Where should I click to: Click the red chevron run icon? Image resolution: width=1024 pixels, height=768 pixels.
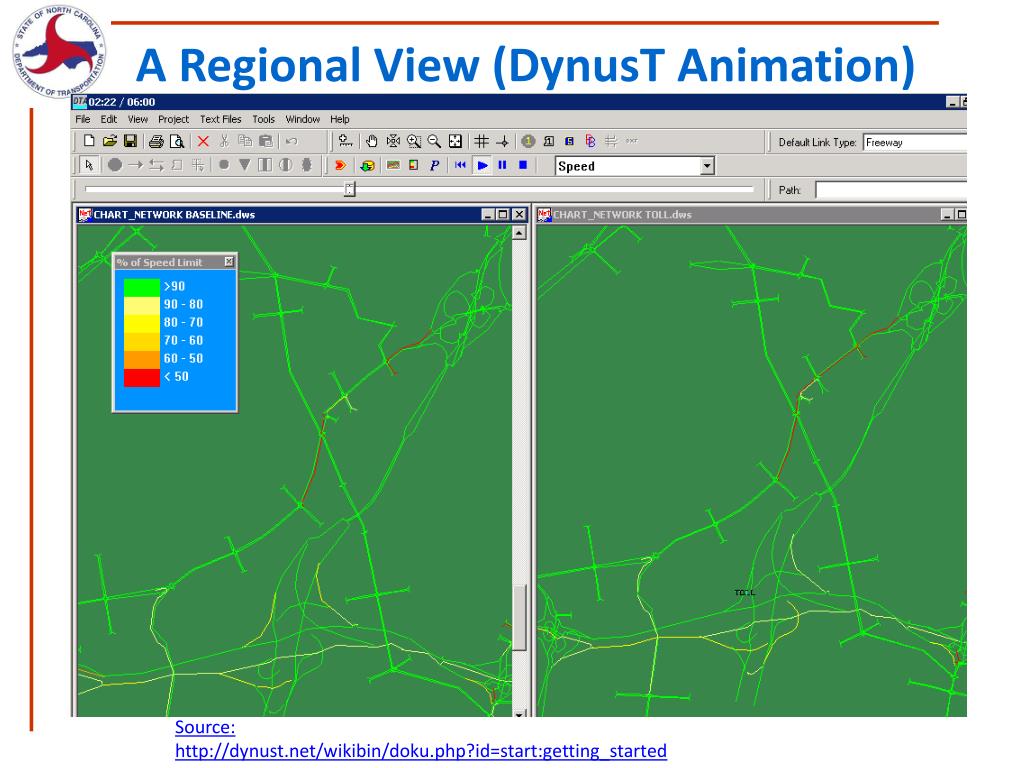[x=340, y=165]
